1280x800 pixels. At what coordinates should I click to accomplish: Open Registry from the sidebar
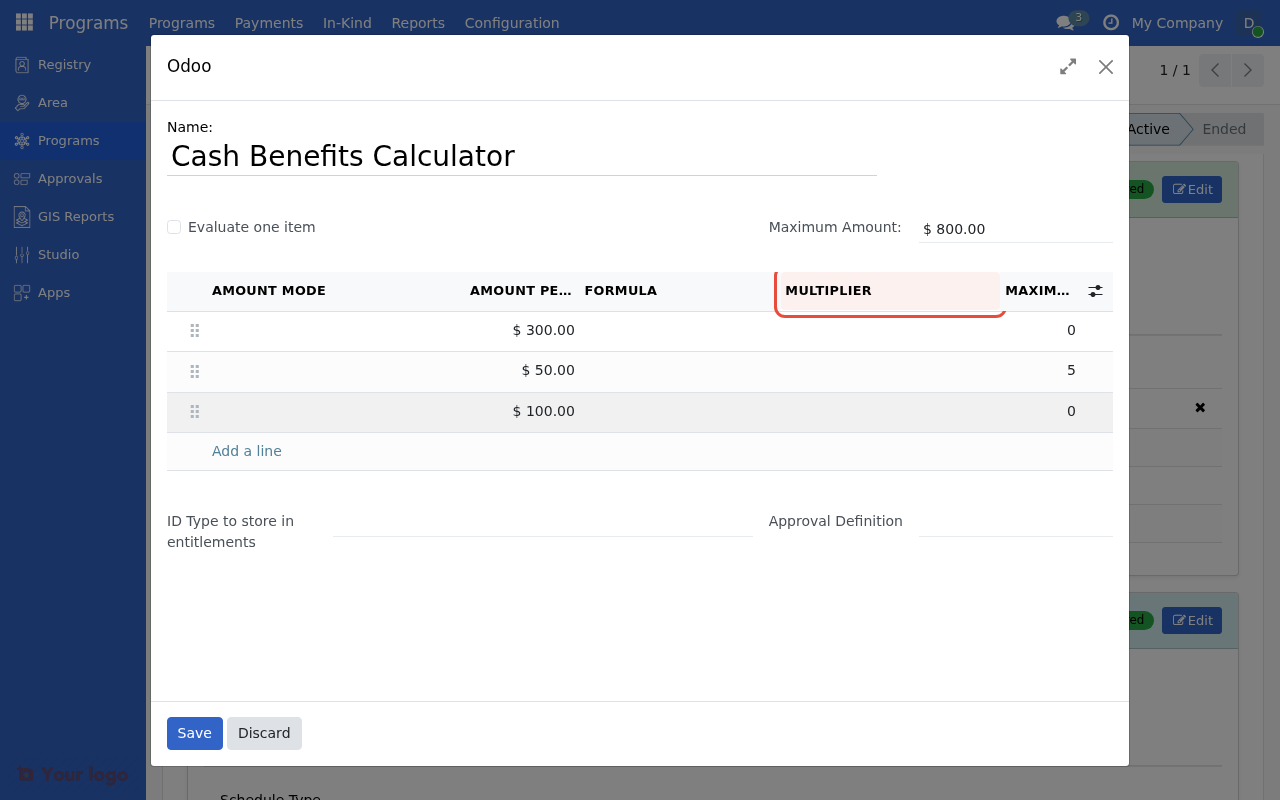pyautogui.click(x=64, y=64)
